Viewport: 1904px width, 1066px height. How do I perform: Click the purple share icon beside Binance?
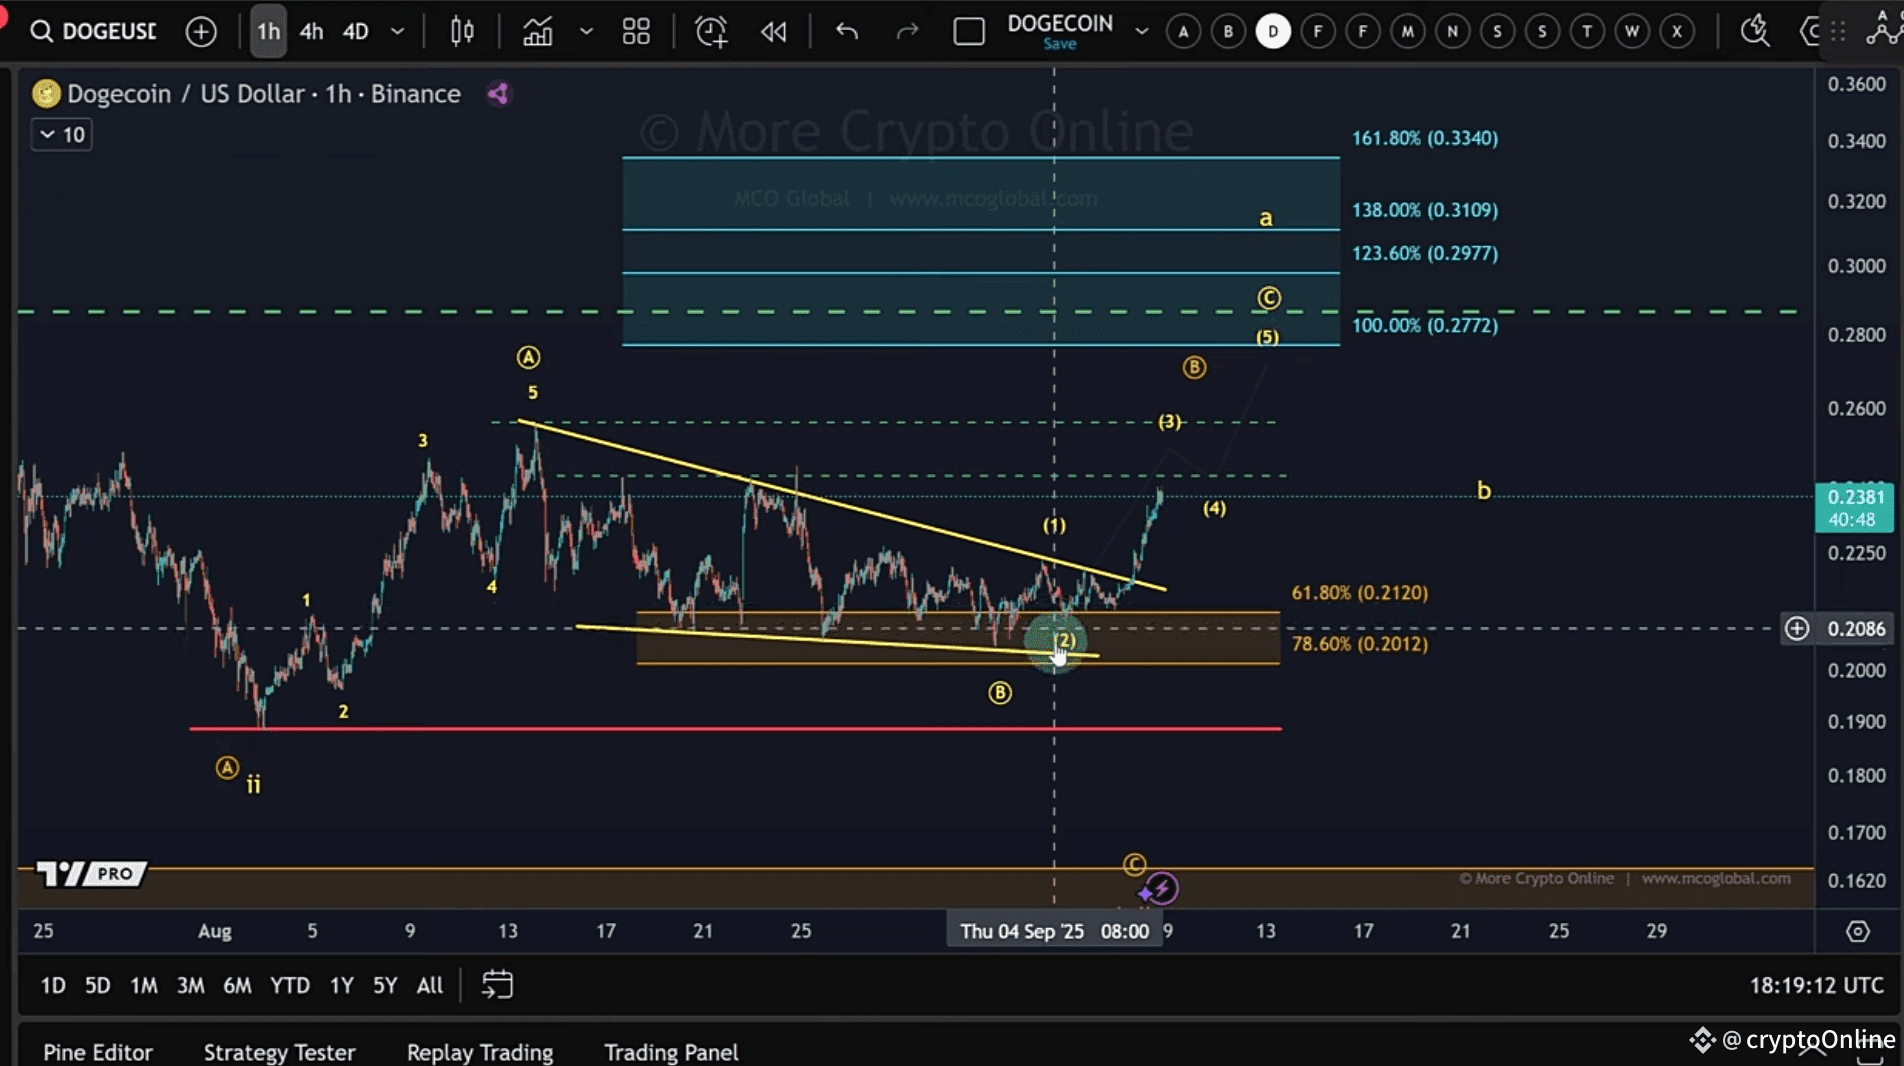click(498, 93)
